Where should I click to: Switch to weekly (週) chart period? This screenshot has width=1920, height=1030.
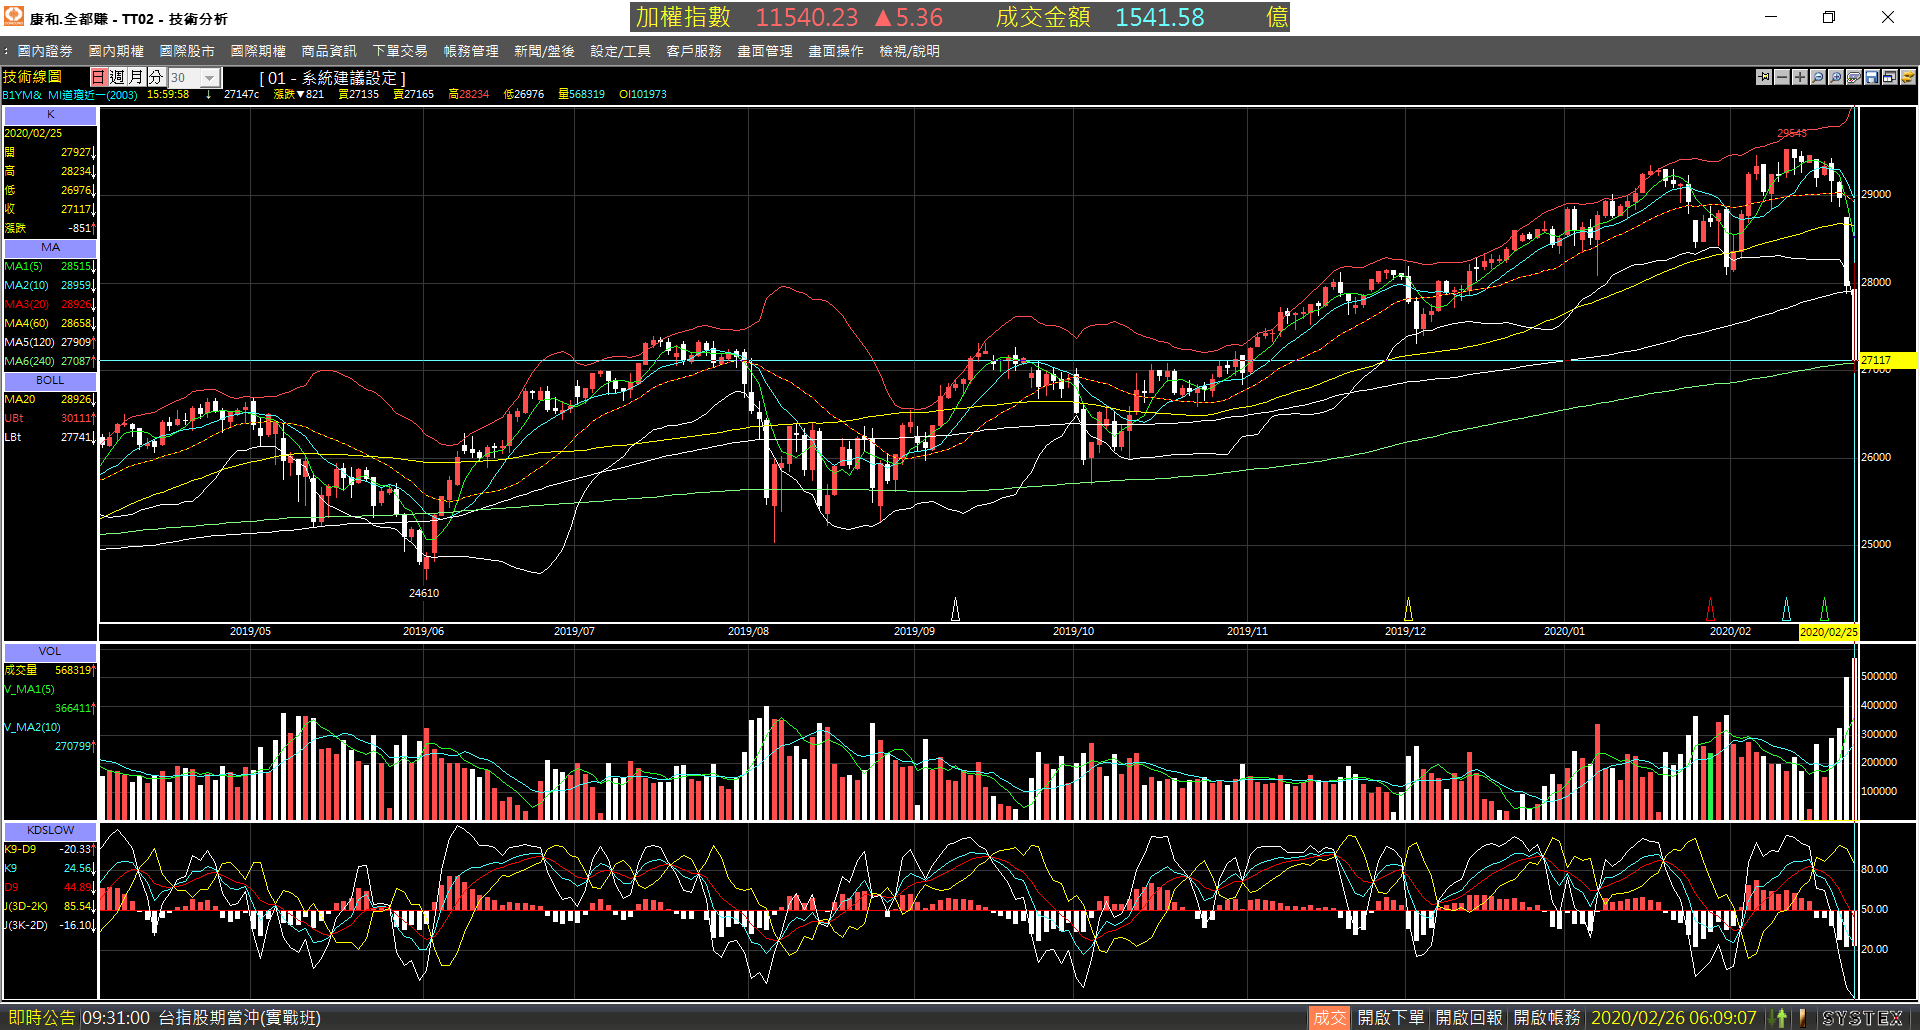tap(117, 77)
